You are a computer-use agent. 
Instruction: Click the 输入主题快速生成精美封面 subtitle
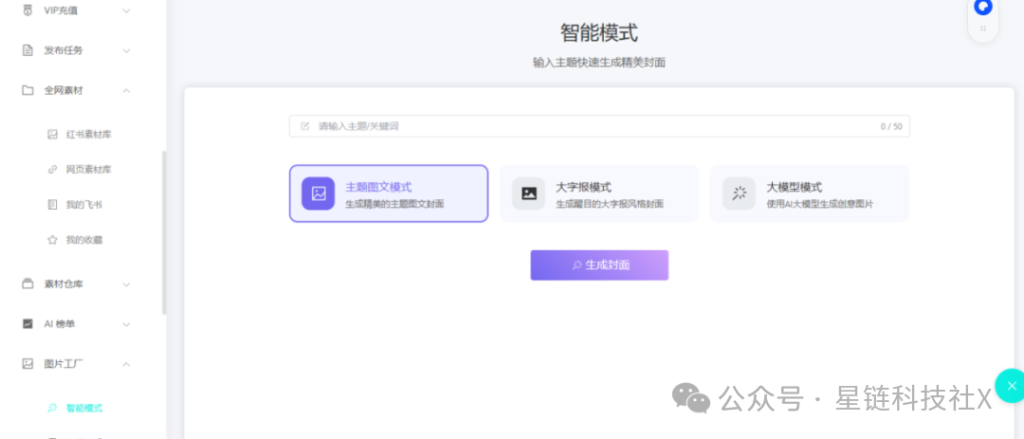tap(599, 63)
